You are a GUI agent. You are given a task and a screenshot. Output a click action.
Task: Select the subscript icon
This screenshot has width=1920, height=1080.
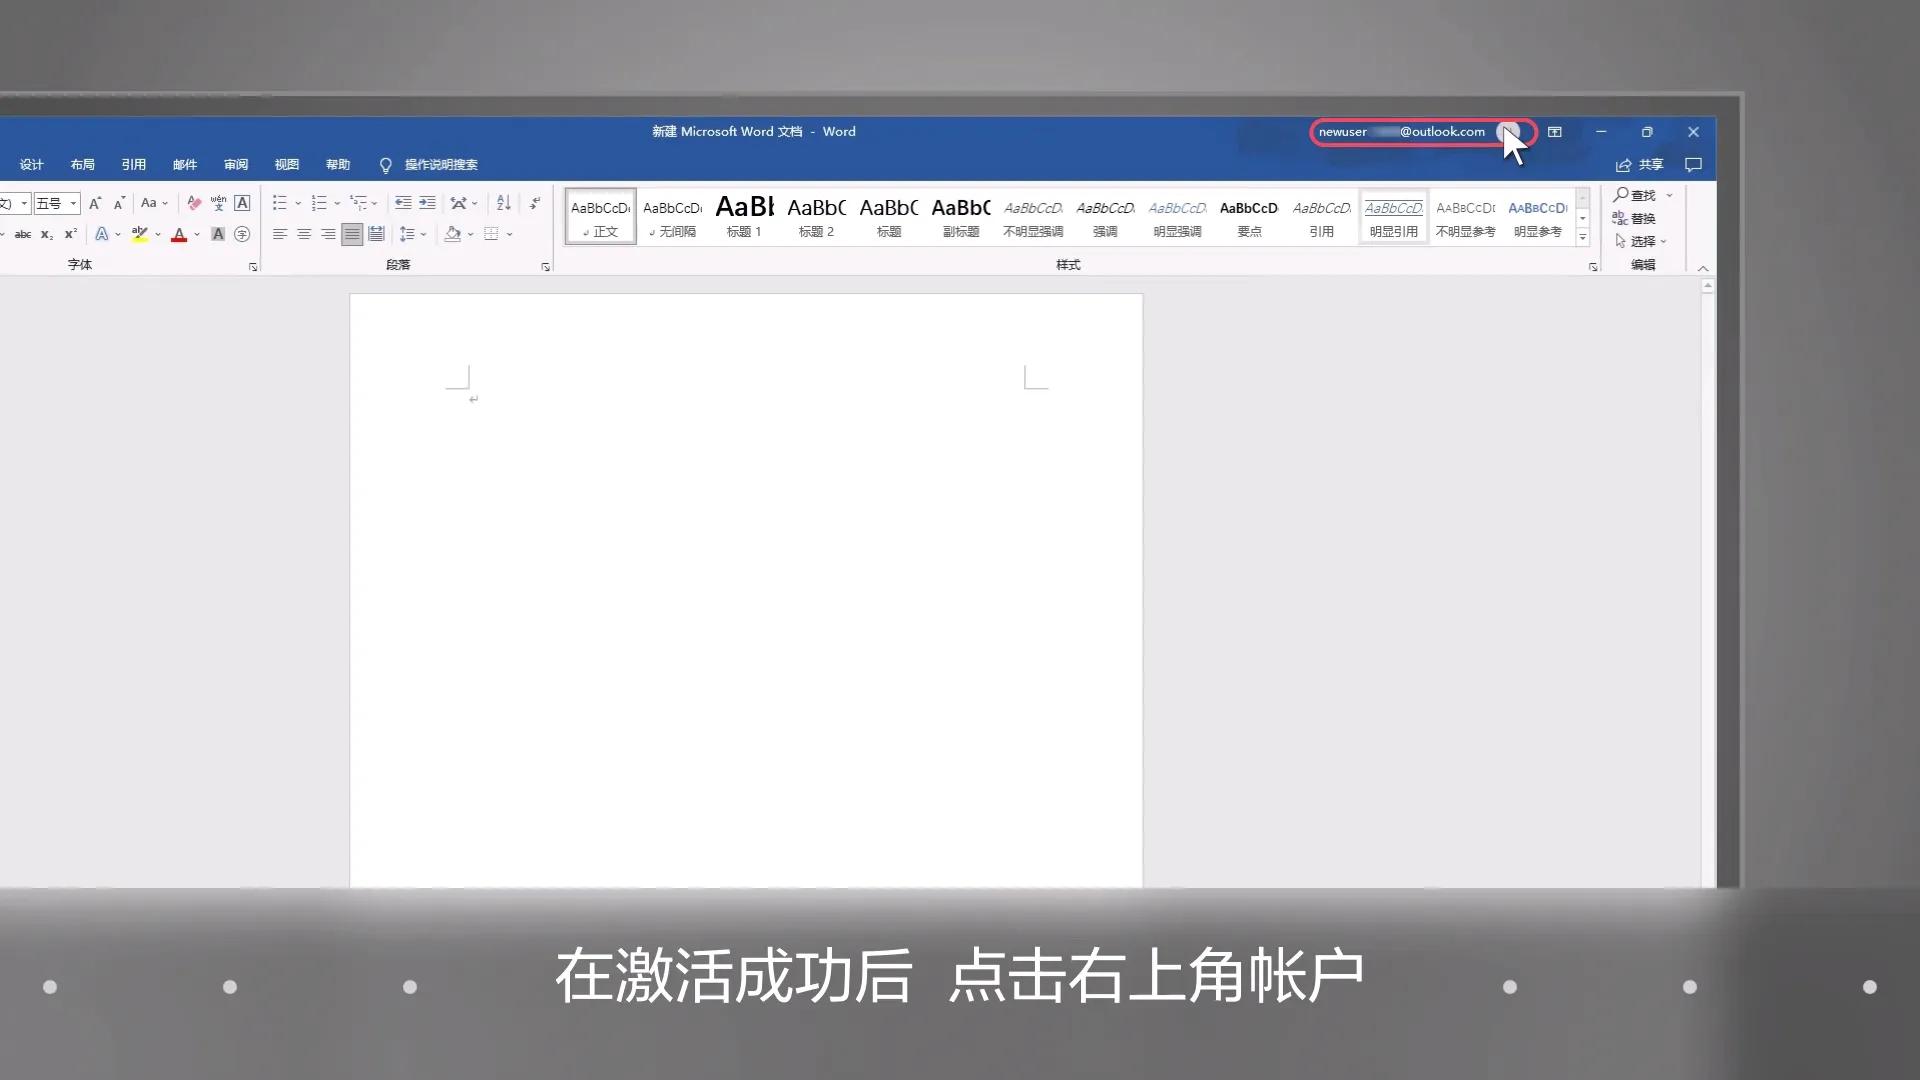pos(46,234)
